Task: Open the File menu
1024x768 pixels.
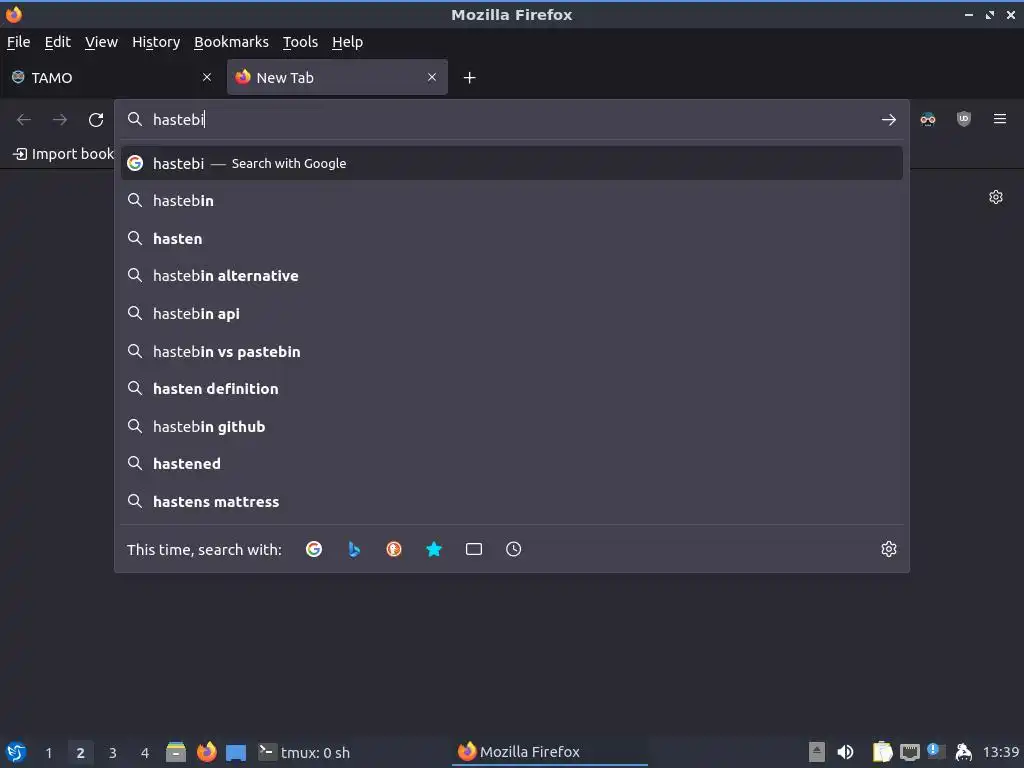Action: click(18, 42)
